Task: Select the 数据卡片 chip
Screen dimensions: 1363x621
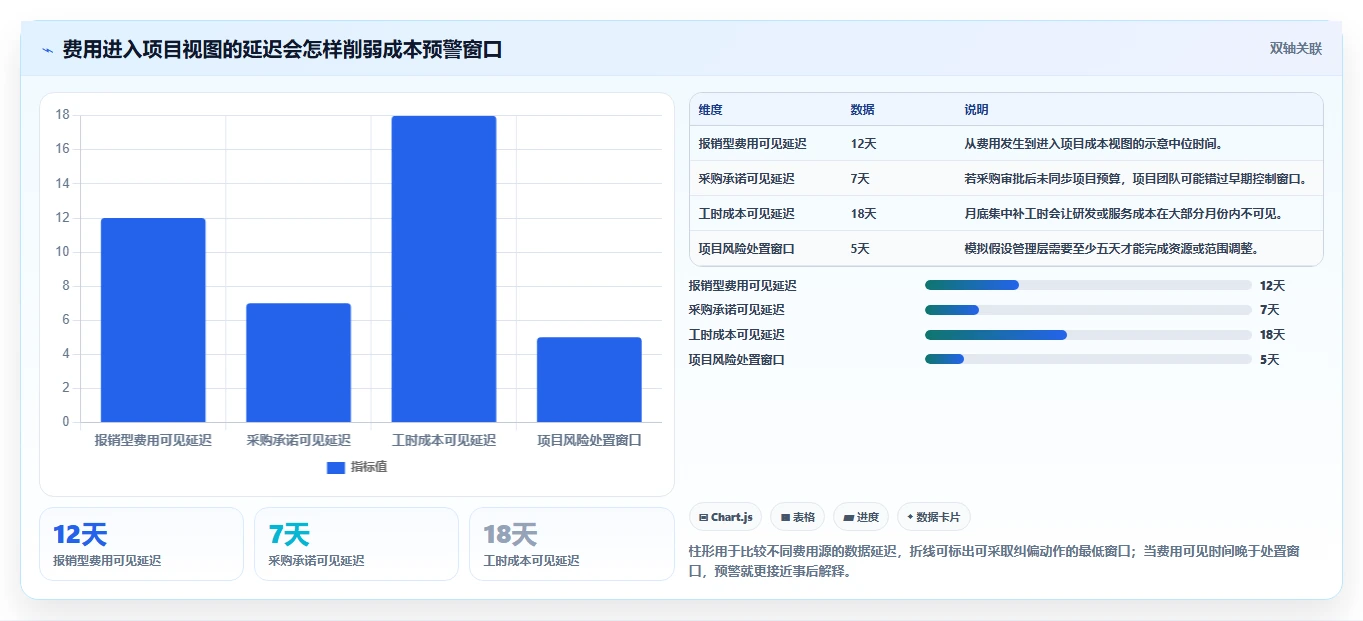Action: (x=933, y=517)
